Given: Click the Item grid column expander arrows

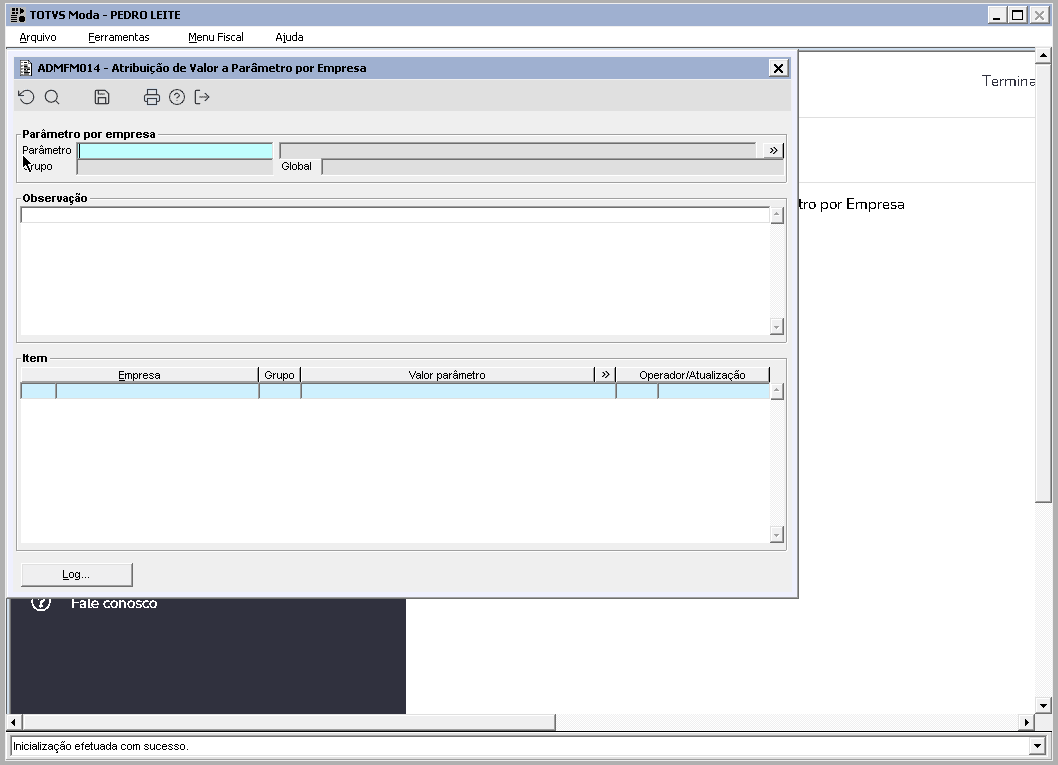Looking at the screenshot, I should [605, 374].
